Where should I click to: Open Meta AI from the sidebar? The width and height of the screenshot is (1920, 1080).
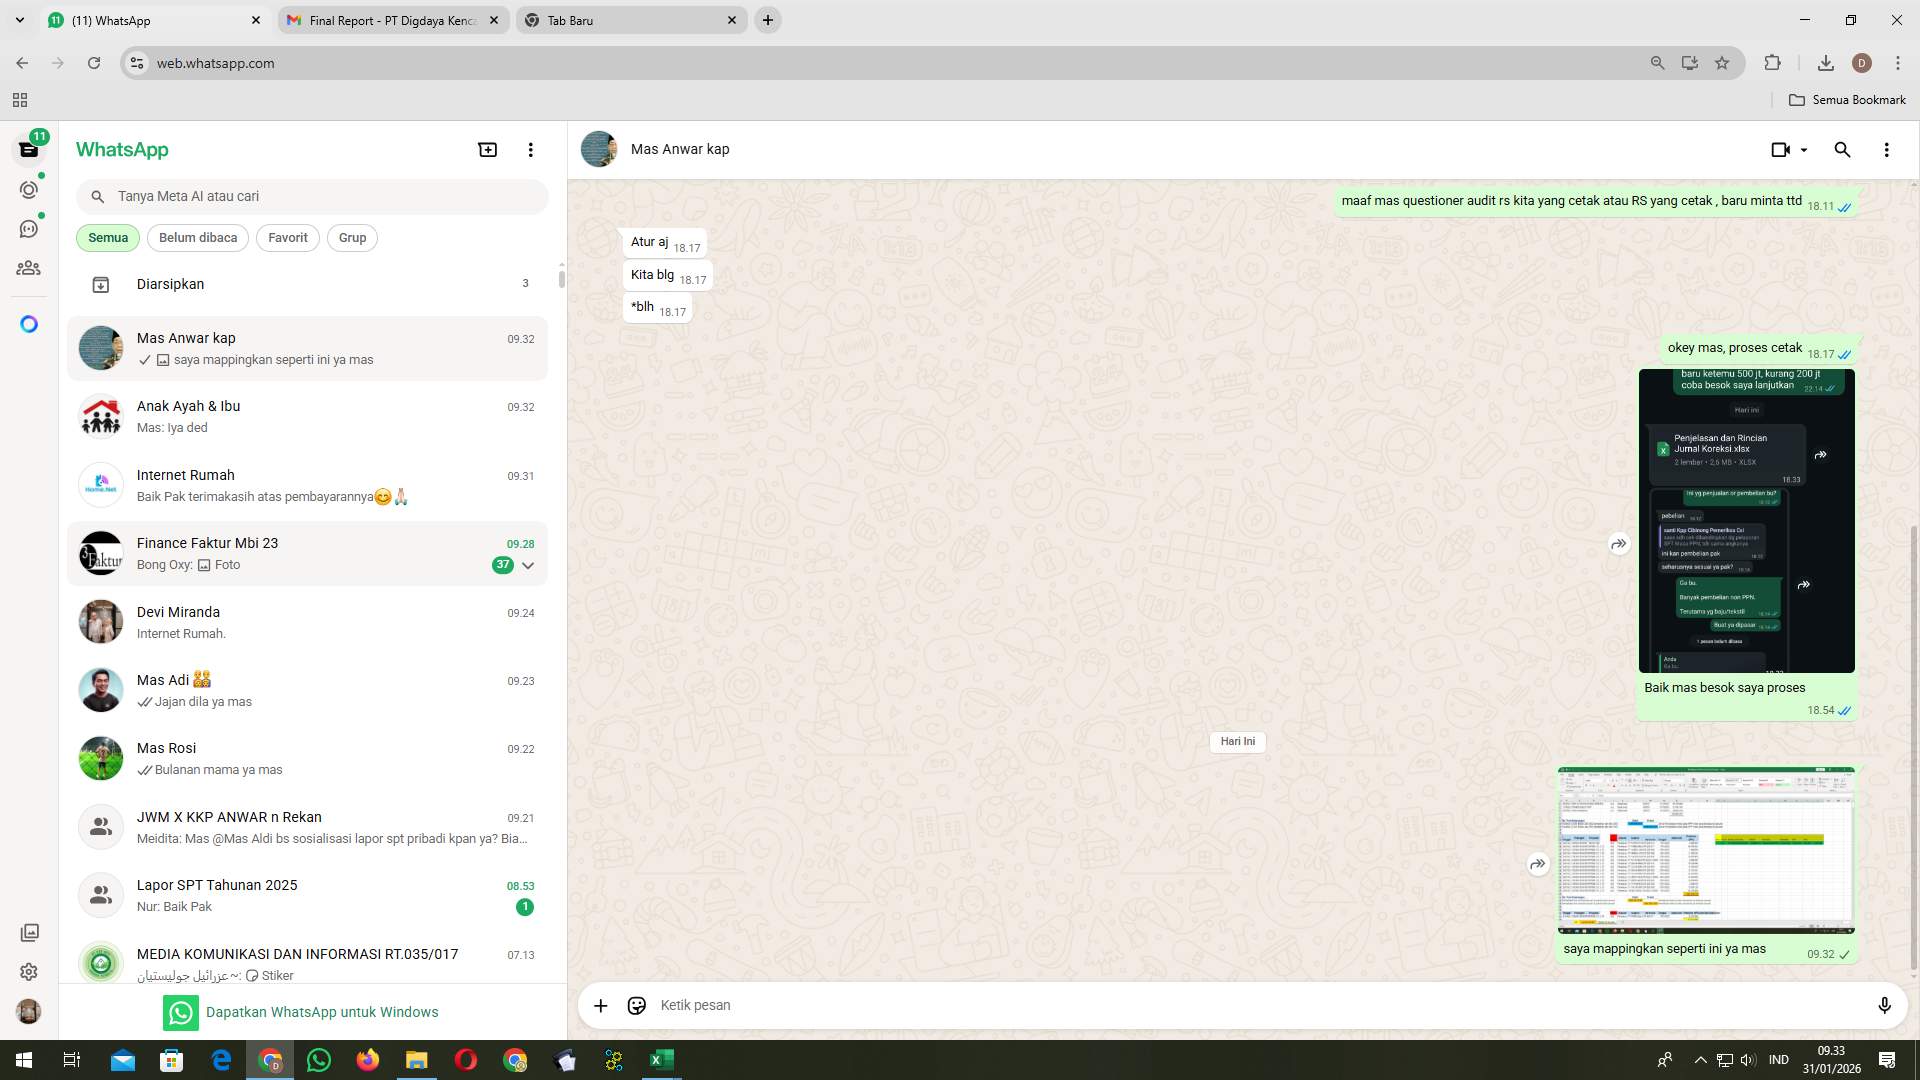[x=29, y=323]
